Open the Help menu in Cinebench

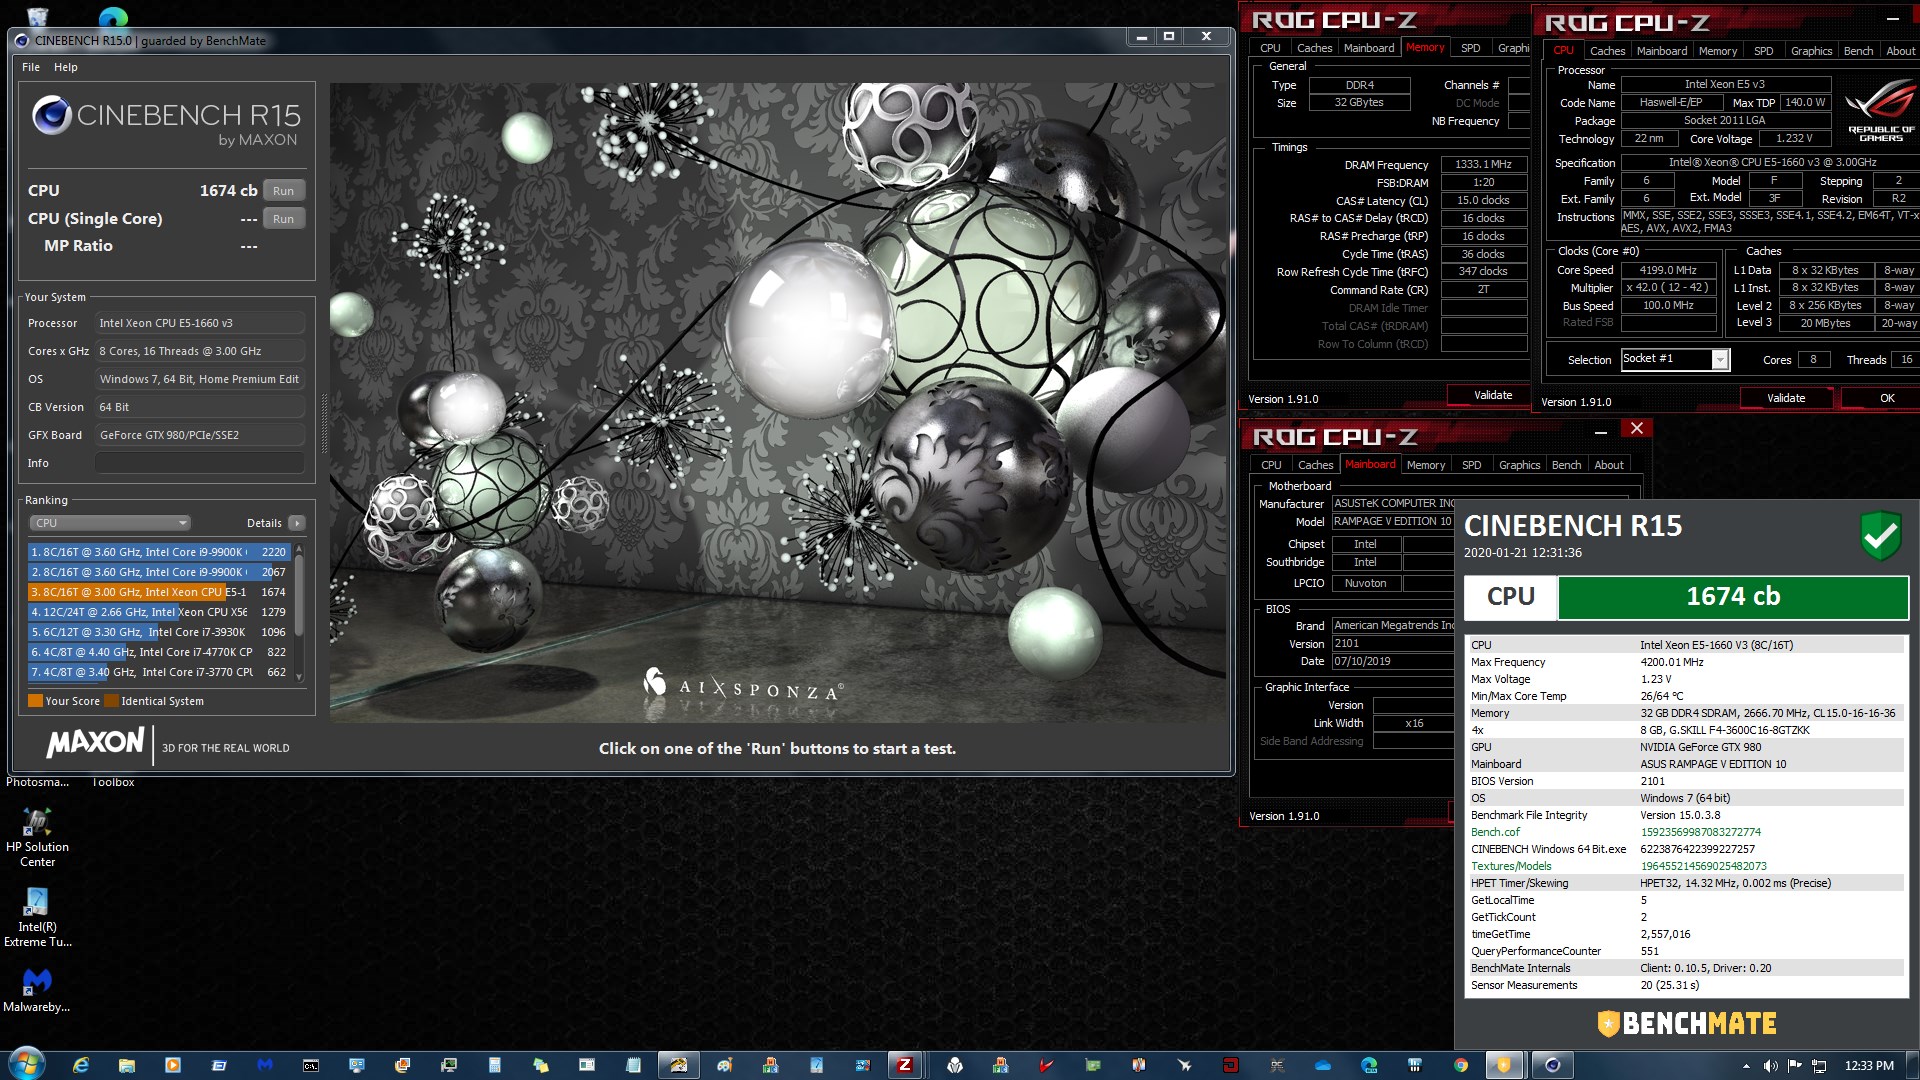tap(66, 67)
